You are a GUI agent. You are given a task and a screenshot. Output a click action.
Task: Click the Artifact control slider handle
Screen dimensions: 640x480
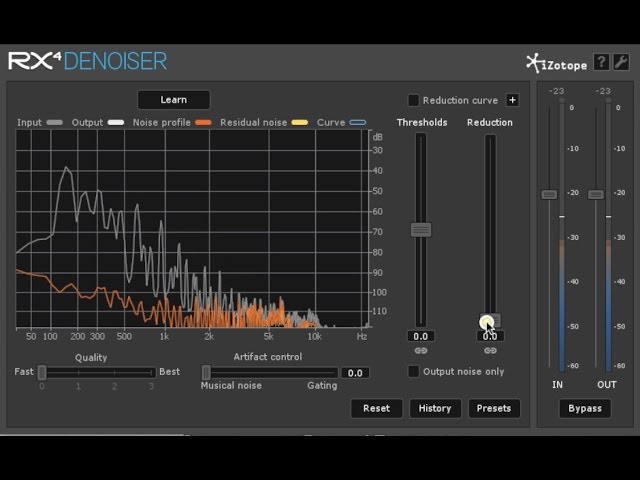206,372
